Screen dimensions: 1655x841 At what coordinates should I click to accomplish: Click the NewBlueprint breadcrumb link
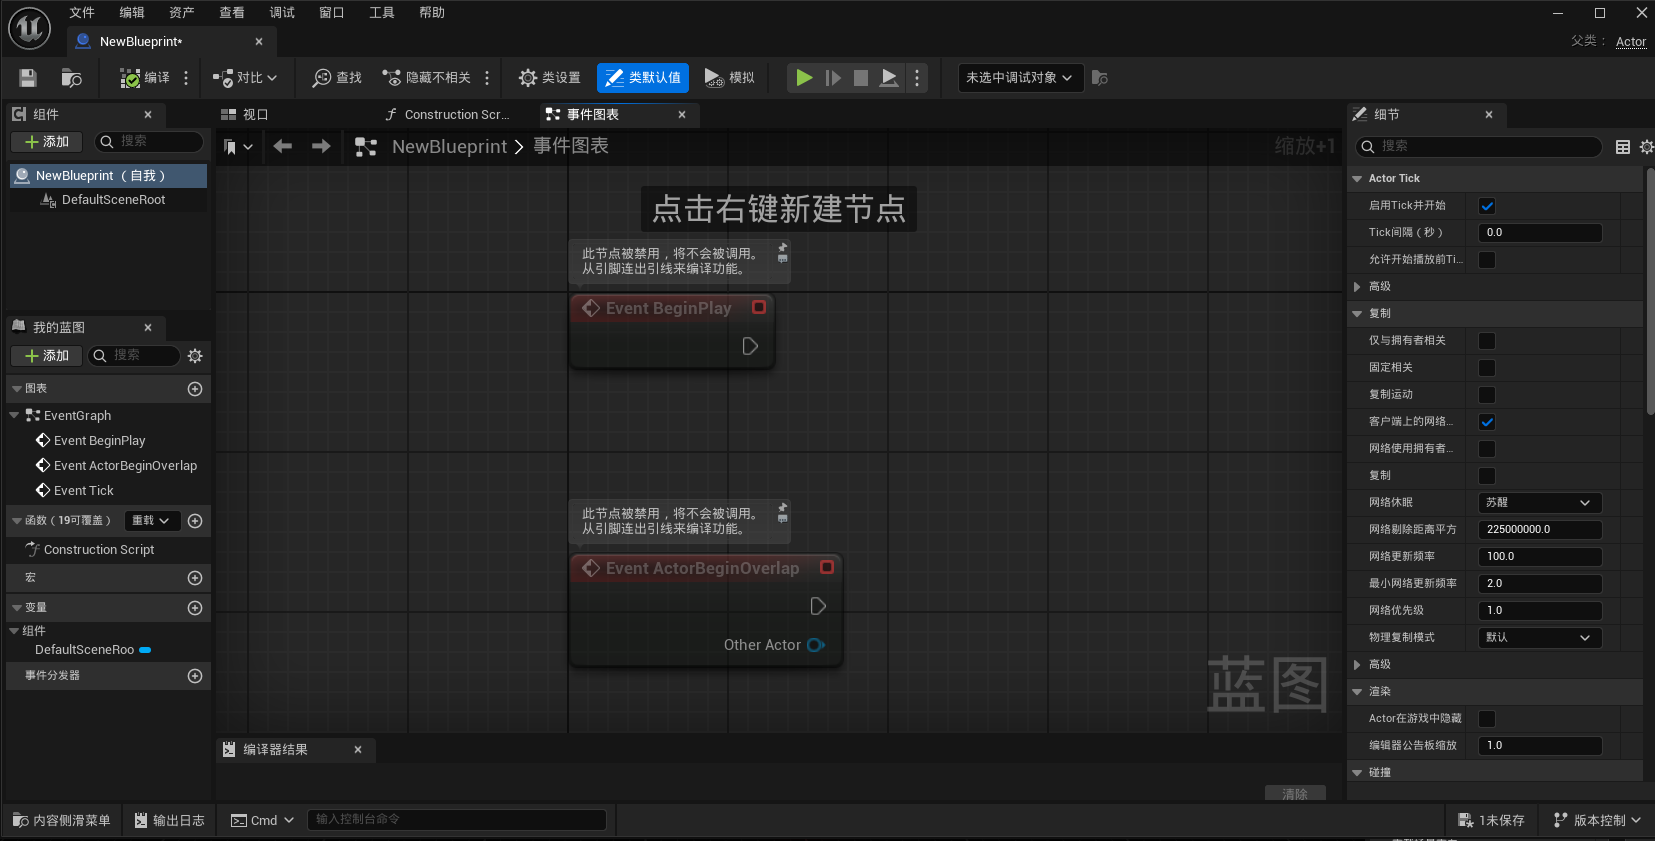point(449,147)
